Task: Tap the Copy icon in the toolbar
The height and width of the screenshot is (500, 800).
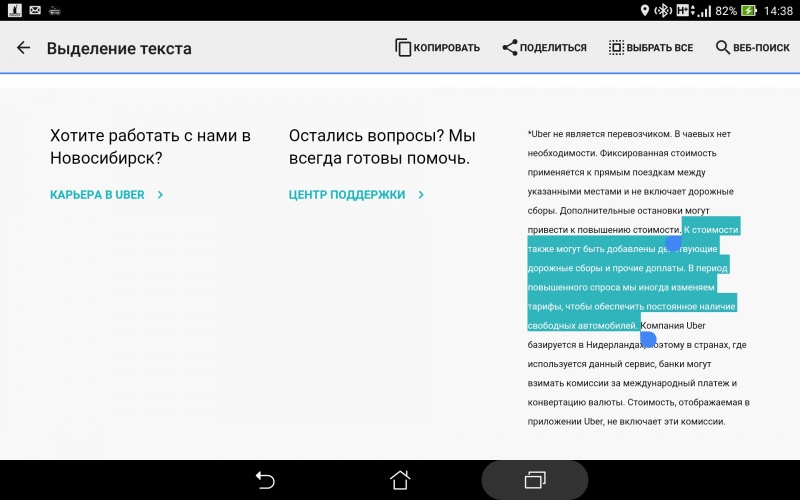Action: point(403,48)
